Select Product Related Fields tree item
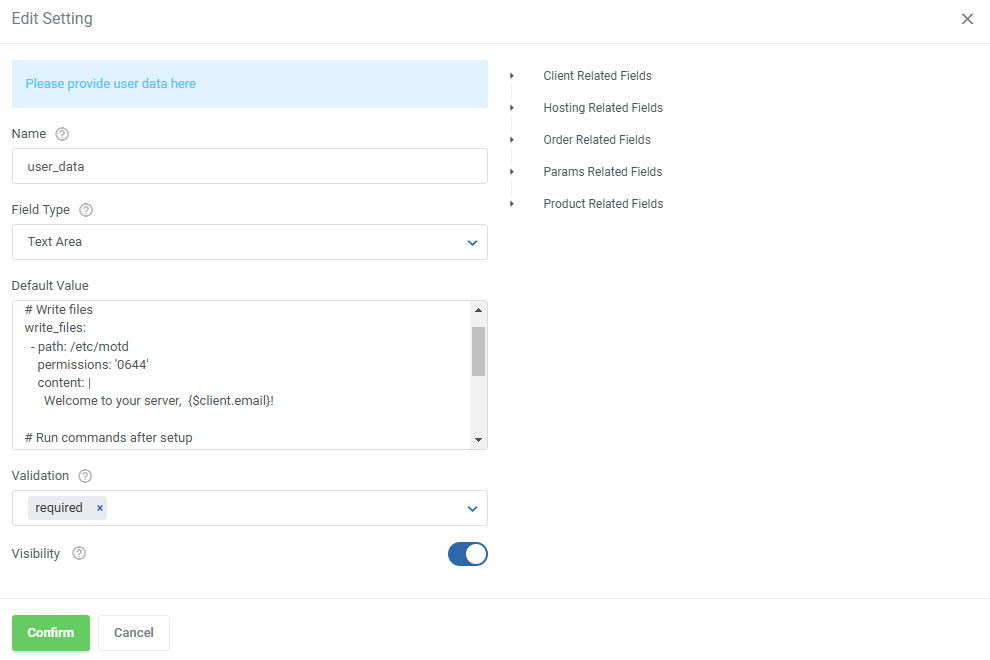990x660 pixels. (x=603, y=204)
